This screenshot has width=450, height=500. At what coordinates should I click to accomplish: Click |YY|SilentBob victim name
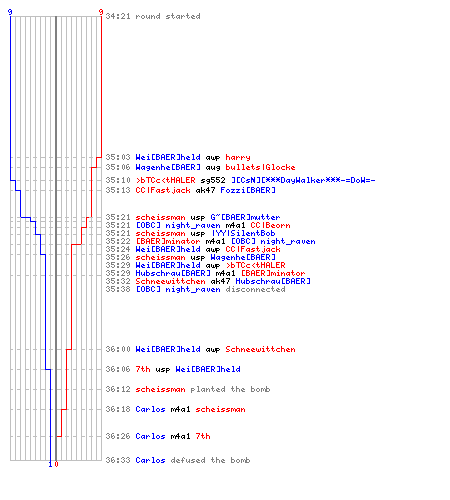243,233
